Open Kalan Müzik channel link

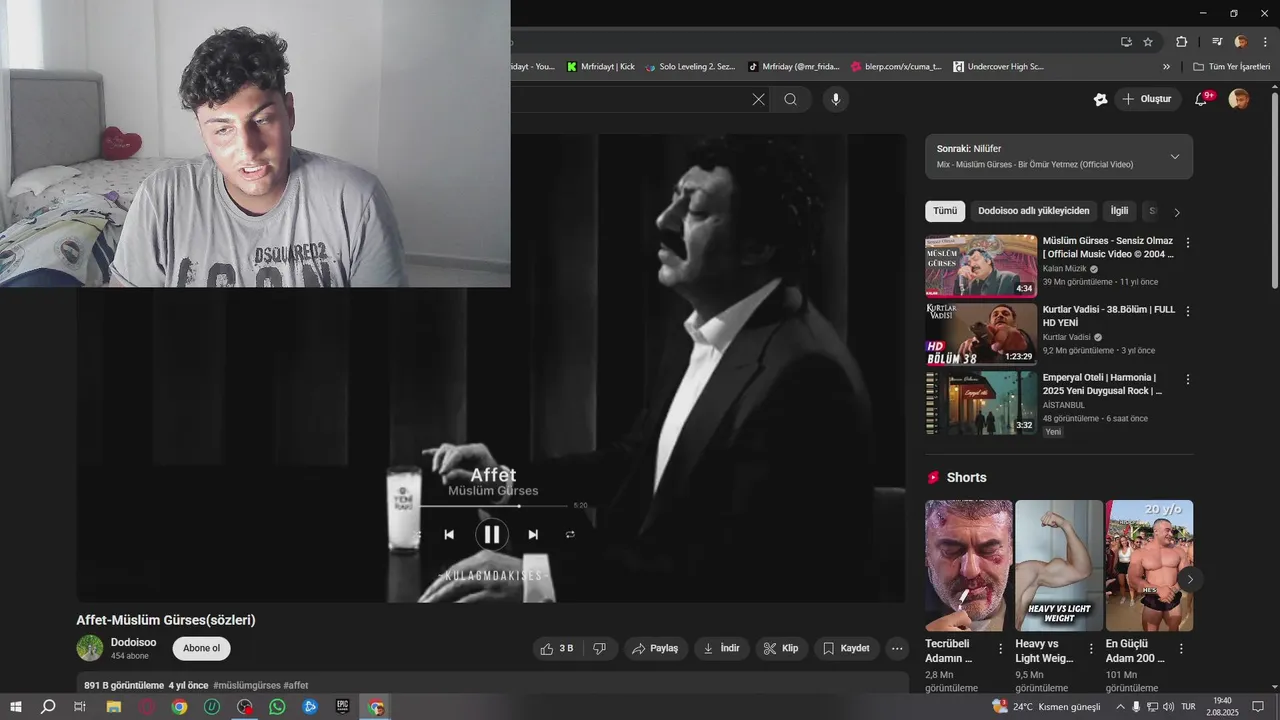click(1064, 269)
